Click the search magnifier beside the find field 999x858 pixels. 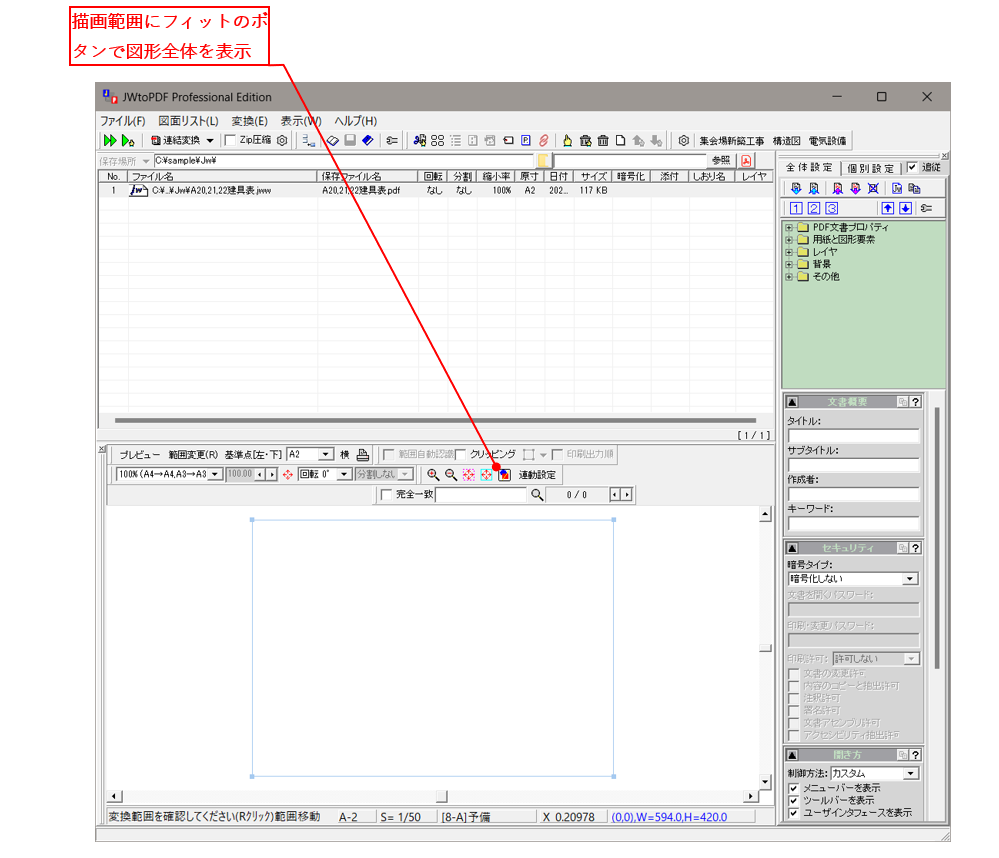point(538,495)
